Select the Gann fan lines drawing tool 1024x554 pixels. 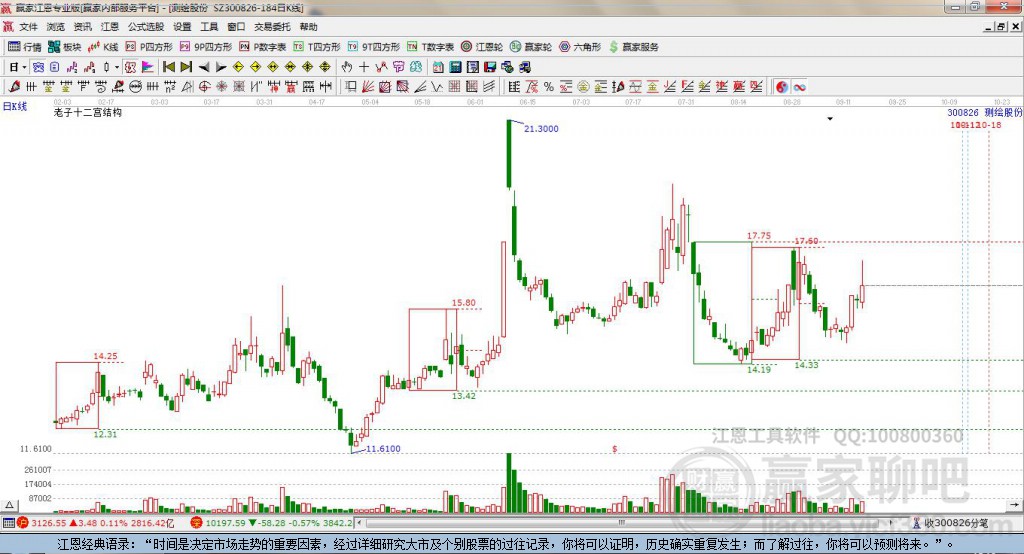coord(368,86)
